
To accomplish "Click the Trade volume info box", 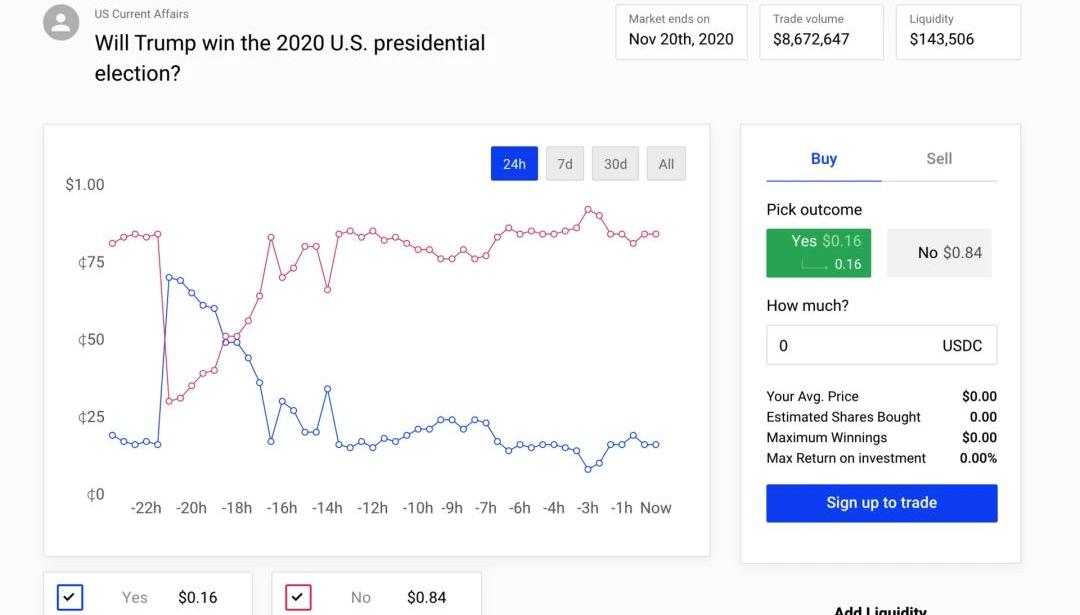I will point(821,31).
